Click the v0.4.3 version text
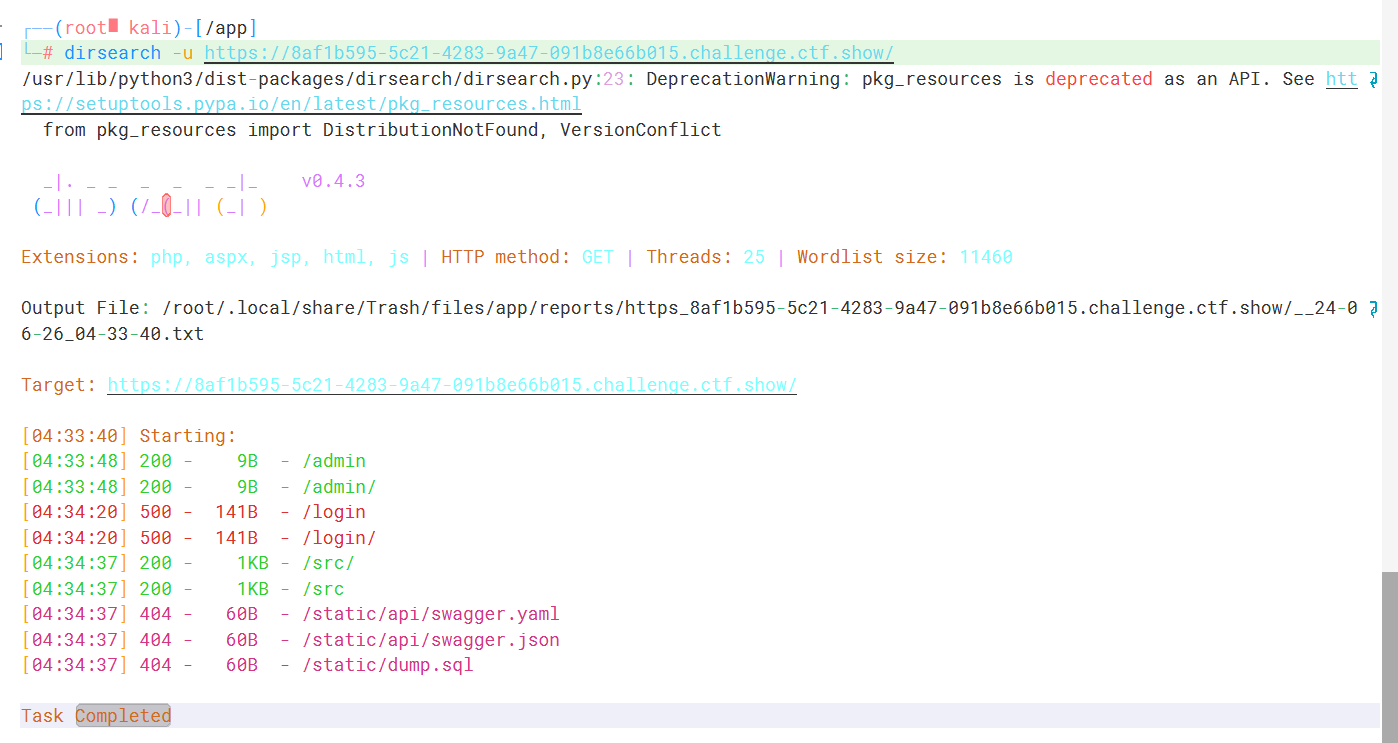The image size is (1398, 743). (x=333, y=181)
